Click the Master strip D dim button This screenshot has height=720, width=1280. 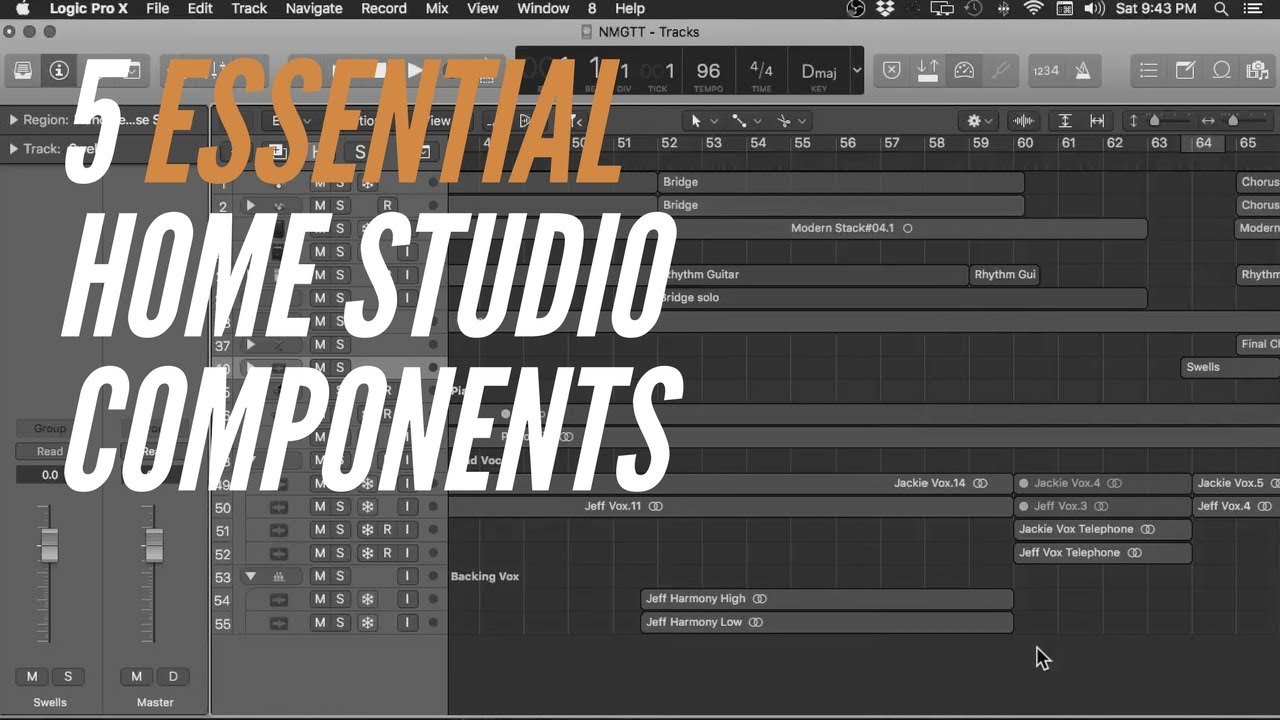[172, 677]
